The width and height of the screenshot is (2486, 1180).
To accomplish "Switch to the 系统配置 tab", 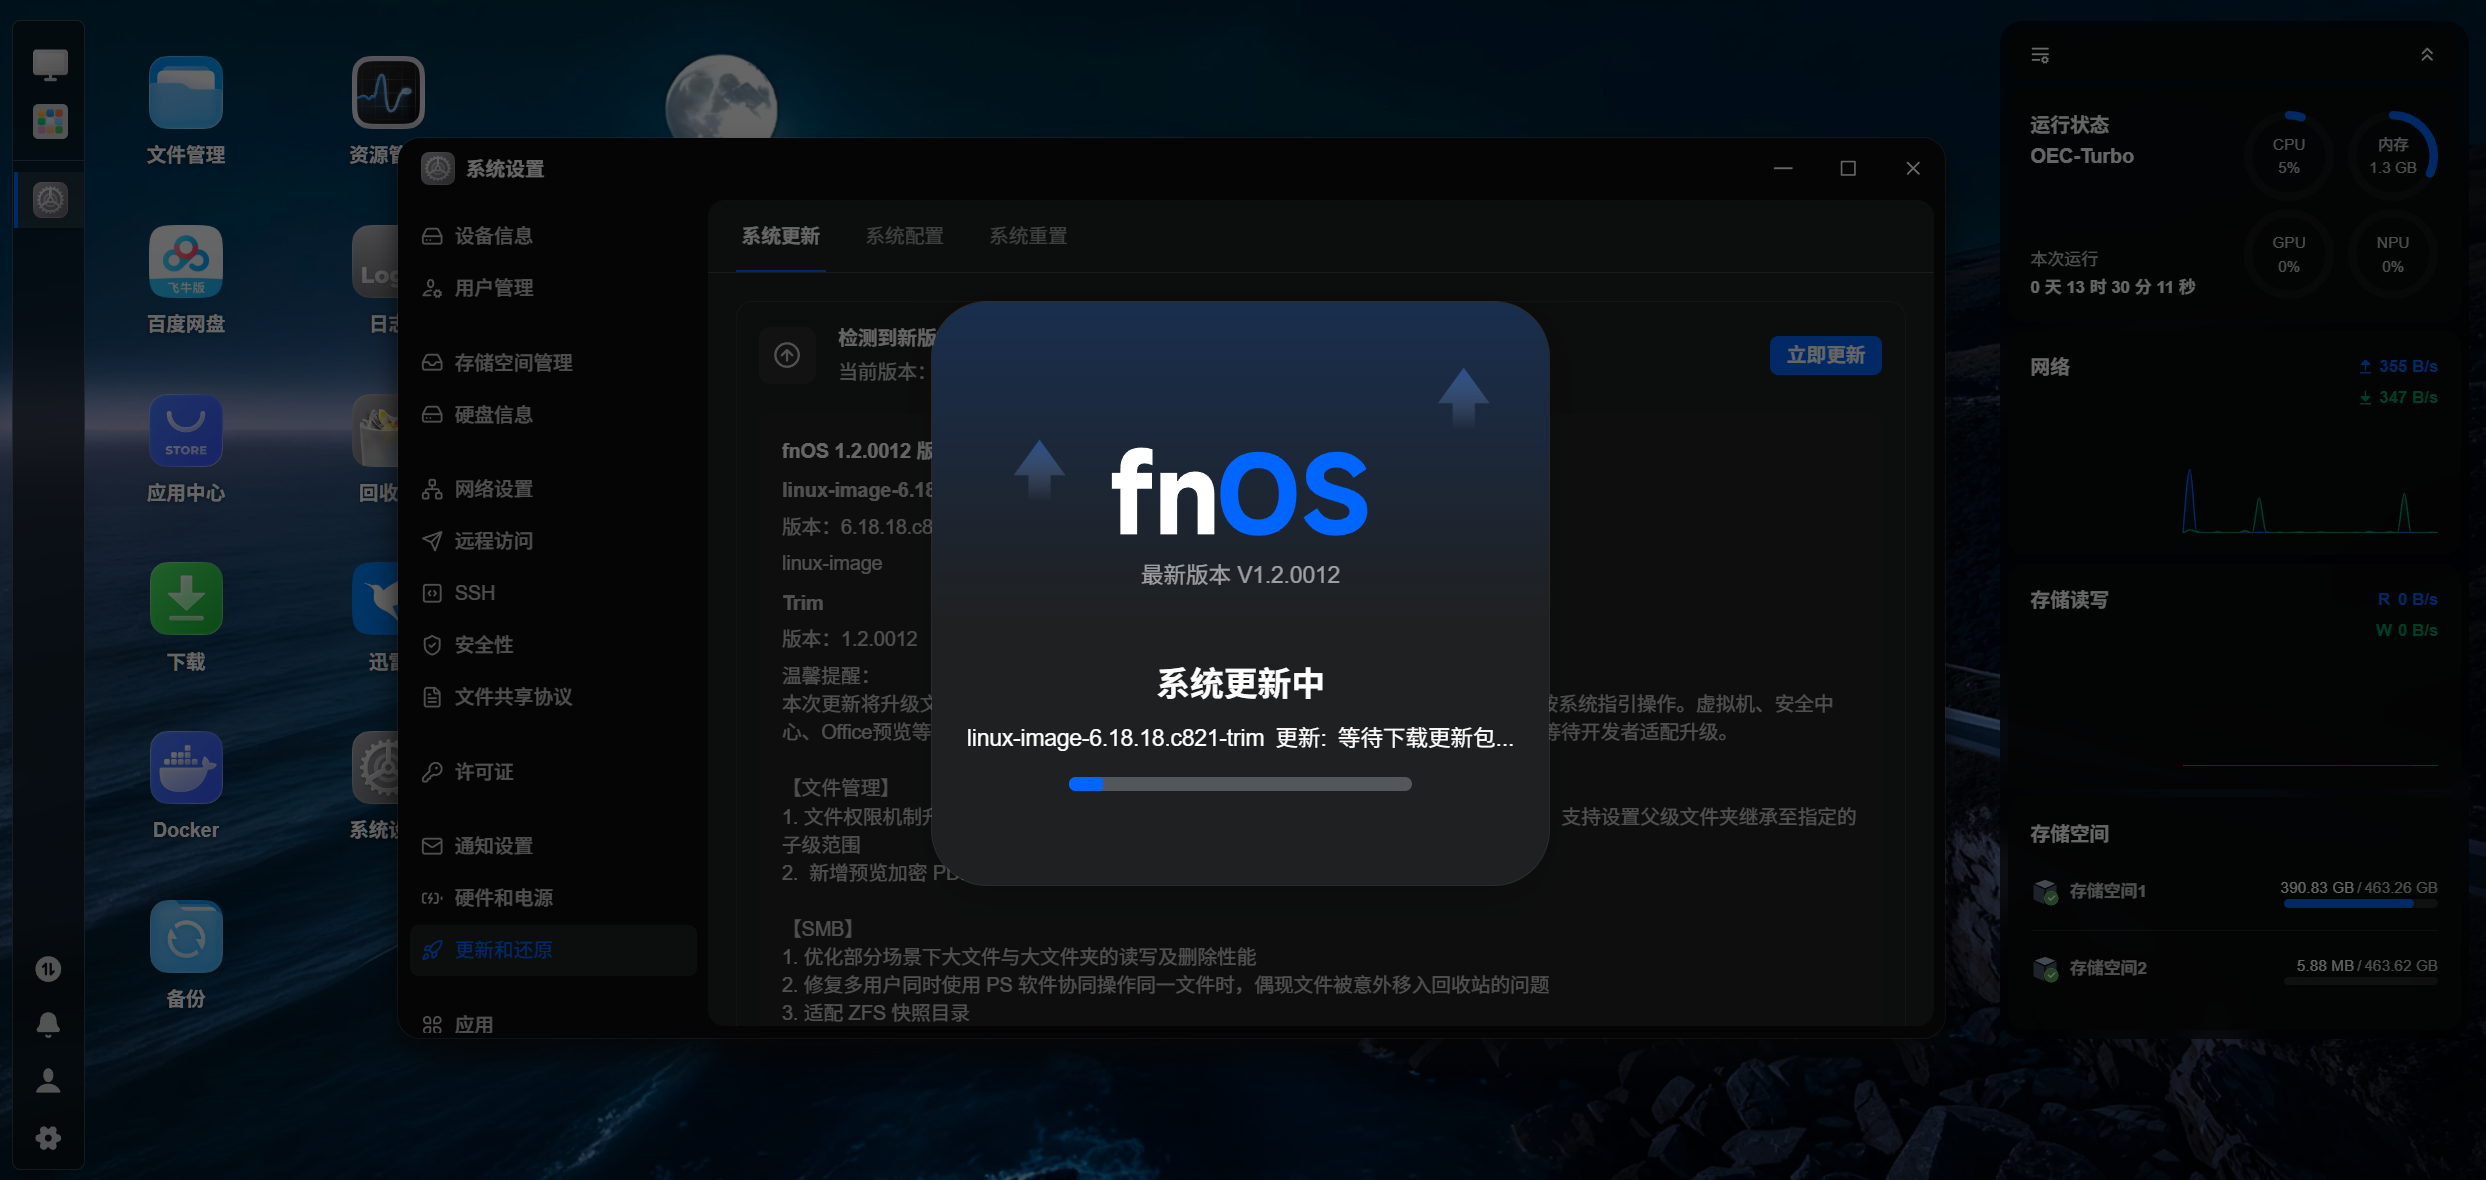I will click(x=904, y=236).
